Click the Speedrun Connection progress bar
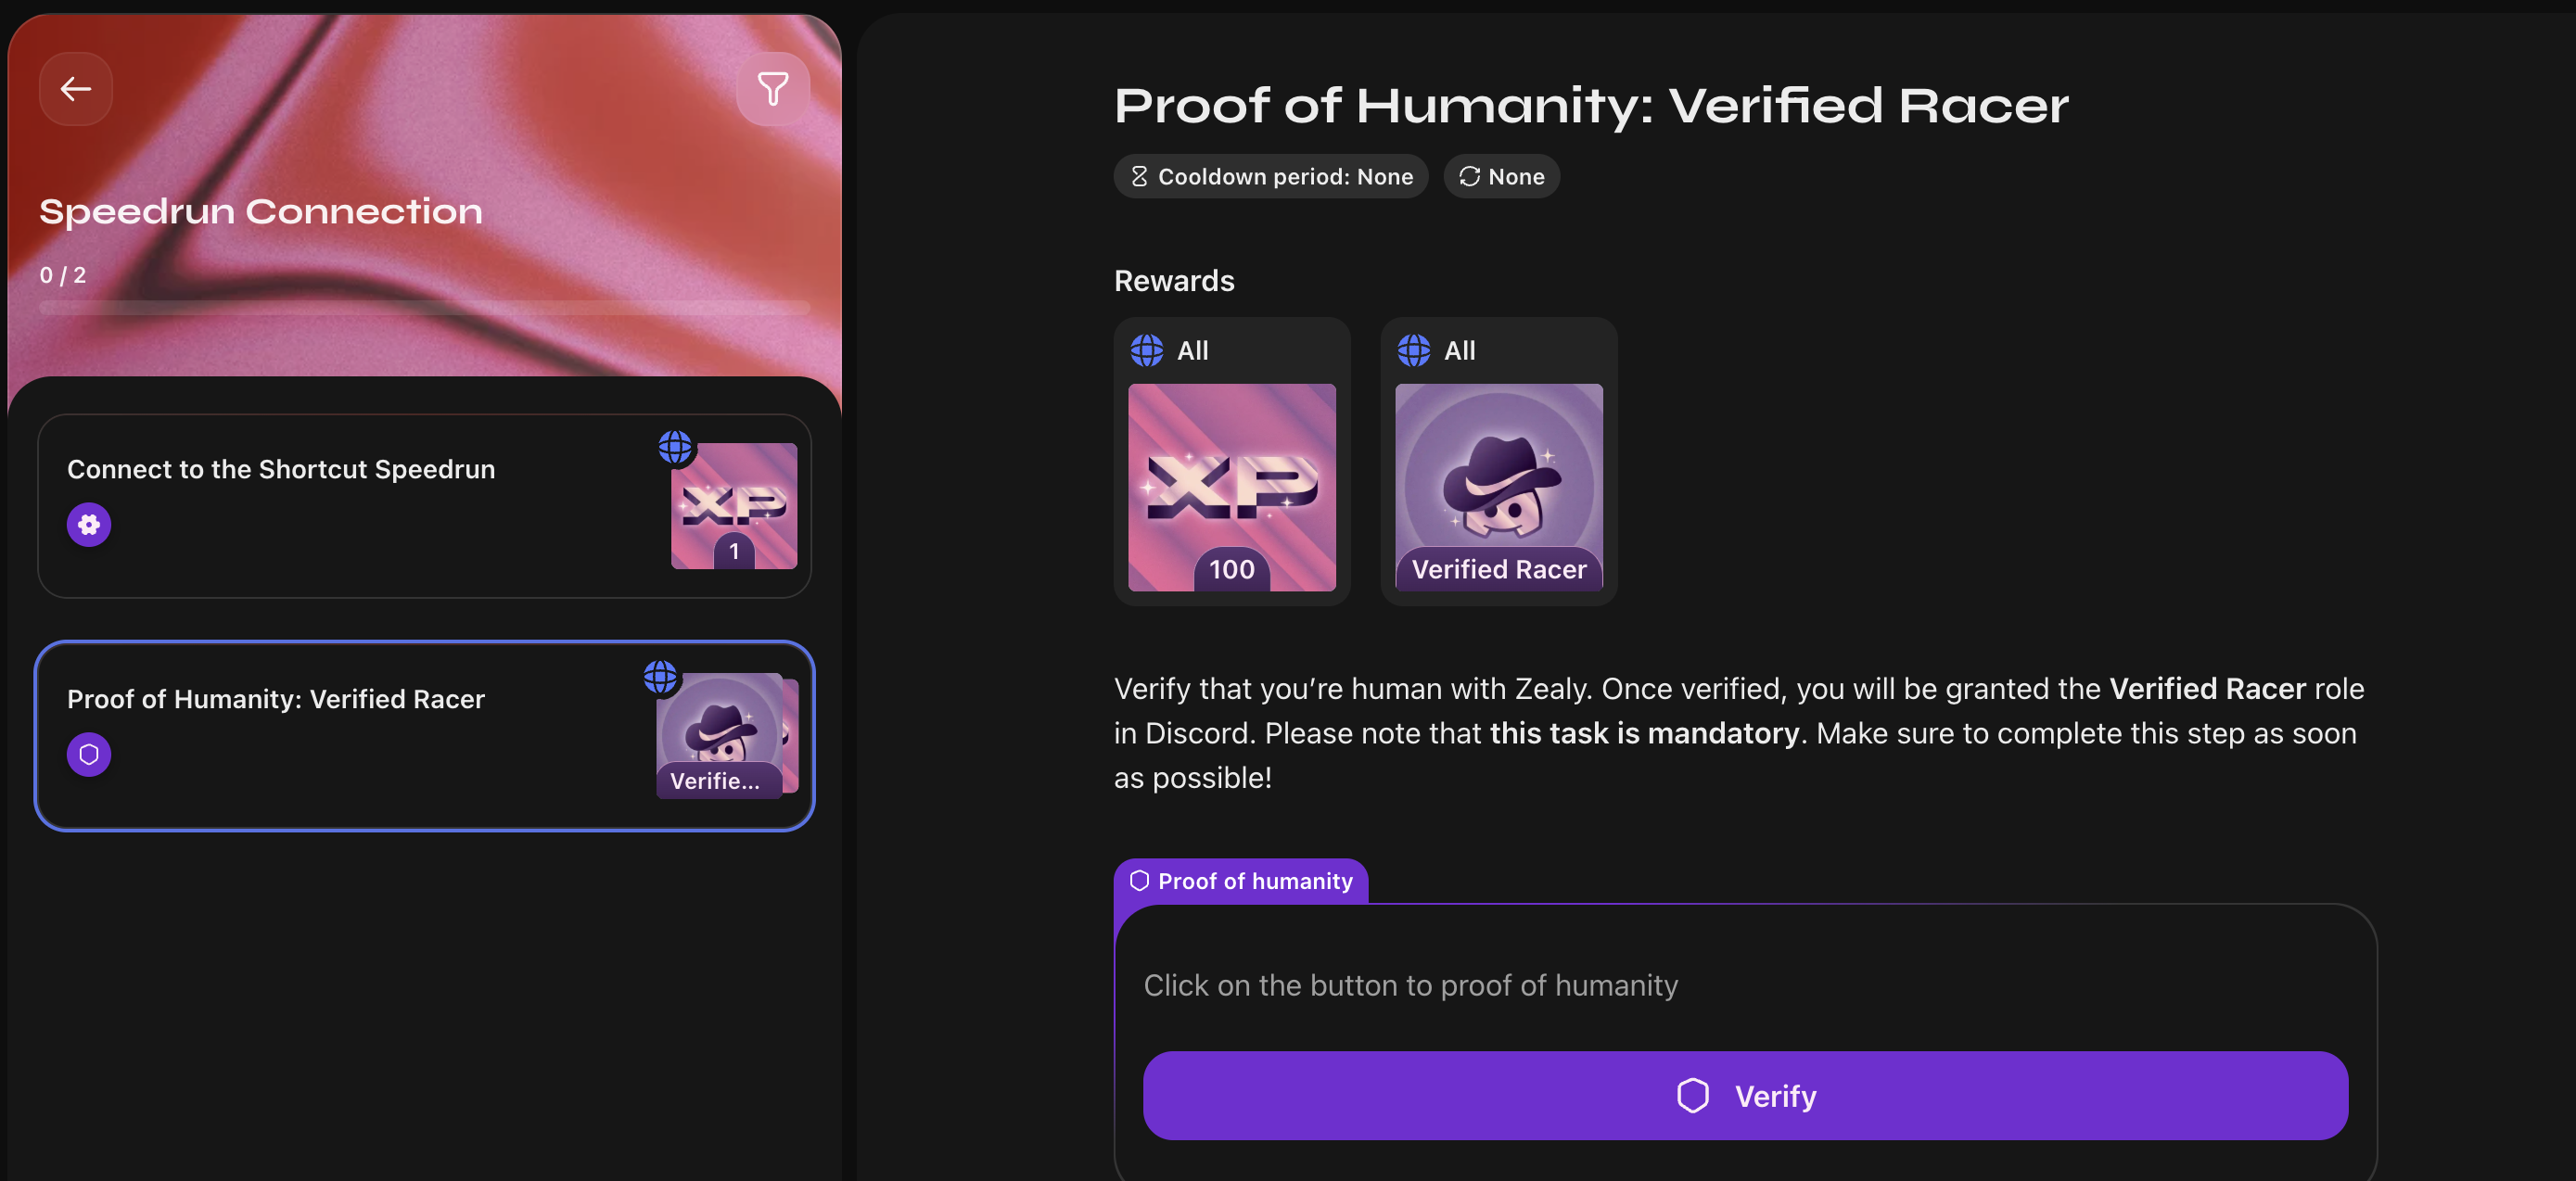The height and width of the screenshot is (1181, 2576). click(x=424, y=308)
